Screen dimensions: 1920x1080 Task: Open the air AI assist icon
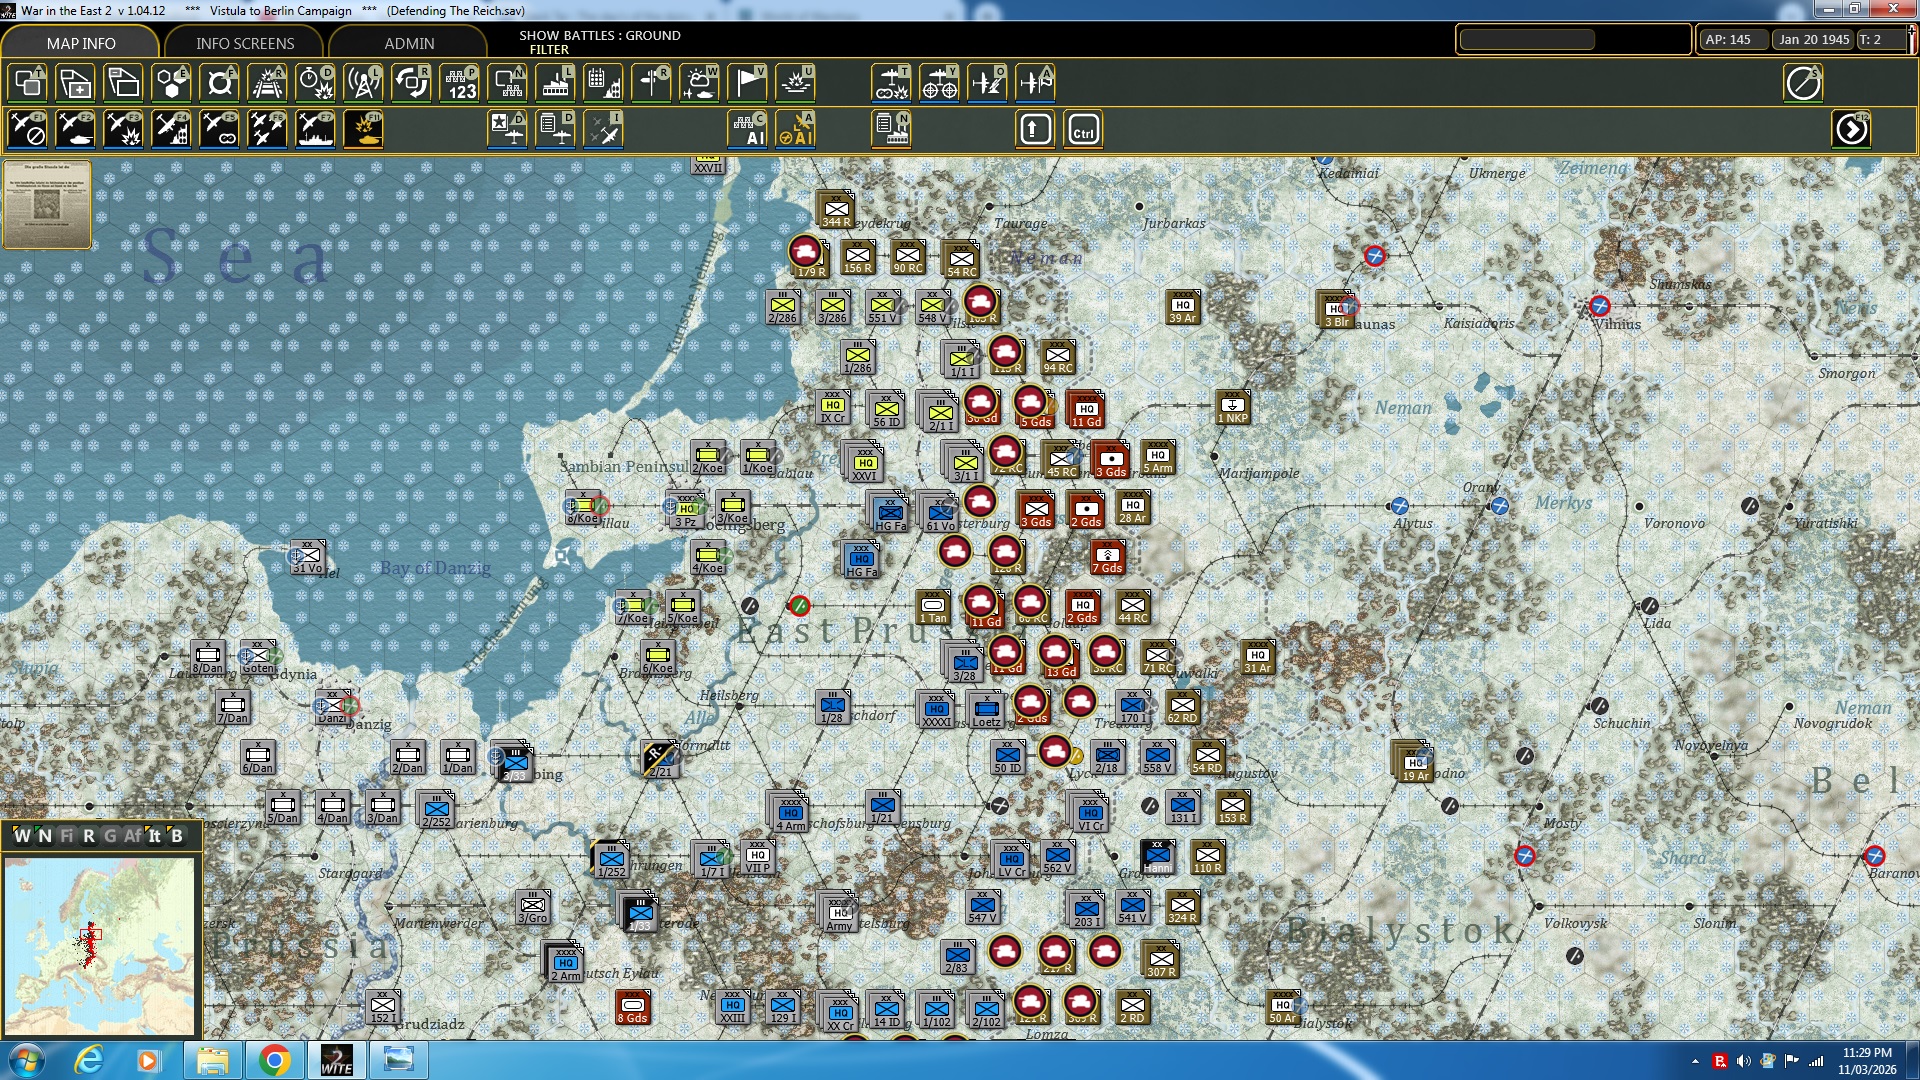797,130
